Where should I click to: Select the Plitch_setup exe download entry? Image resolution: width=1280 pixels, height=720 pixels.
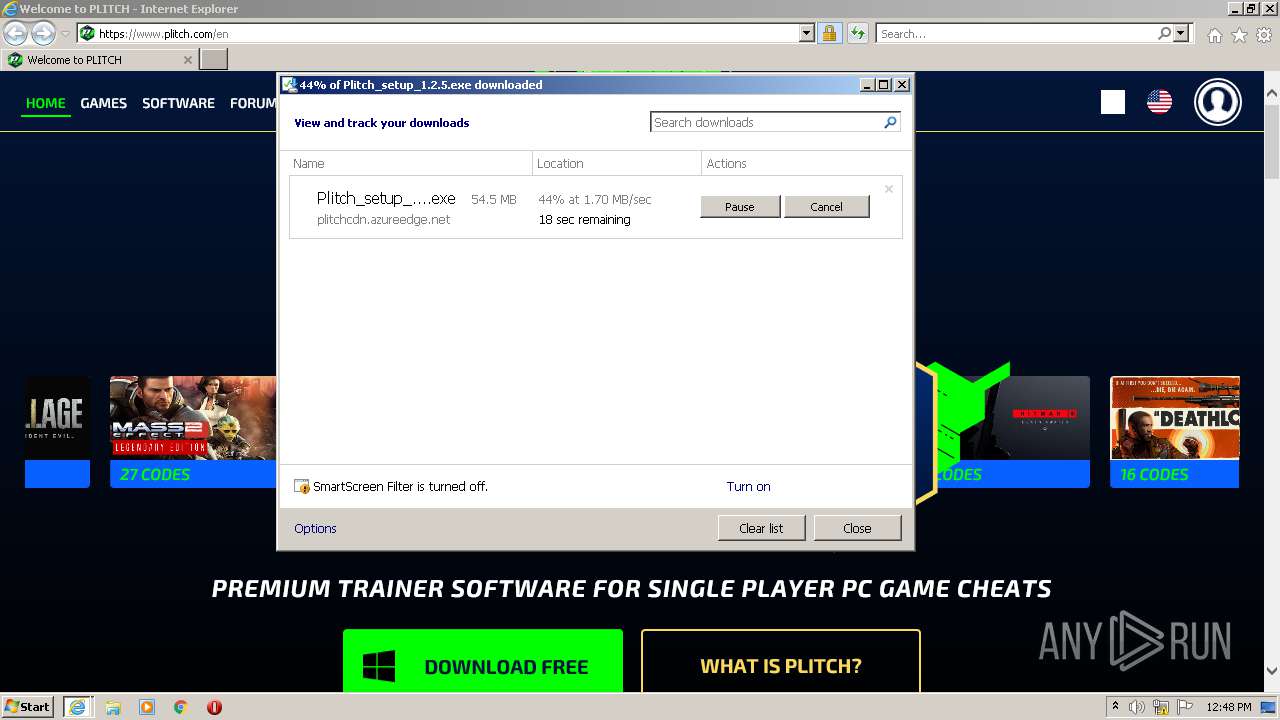click(596, 208)
